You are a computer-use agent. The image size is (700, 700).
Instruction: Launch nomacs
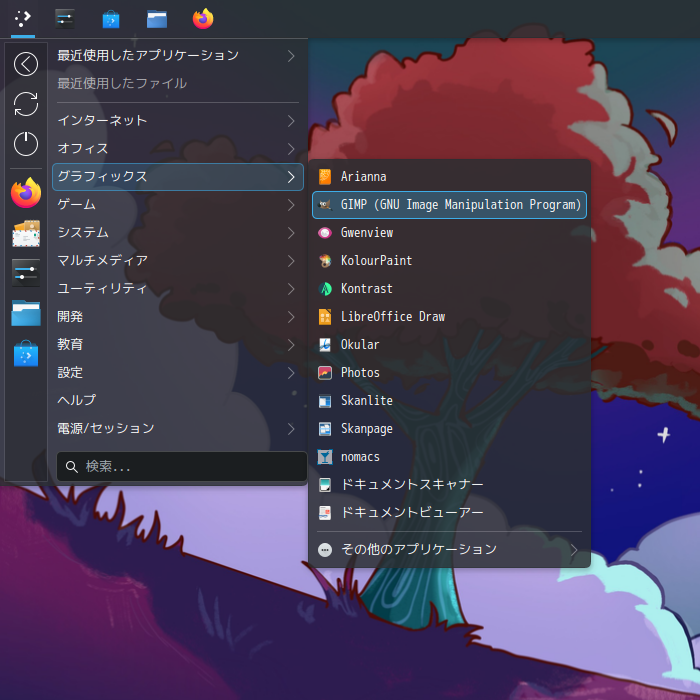[x=449, y=457]
